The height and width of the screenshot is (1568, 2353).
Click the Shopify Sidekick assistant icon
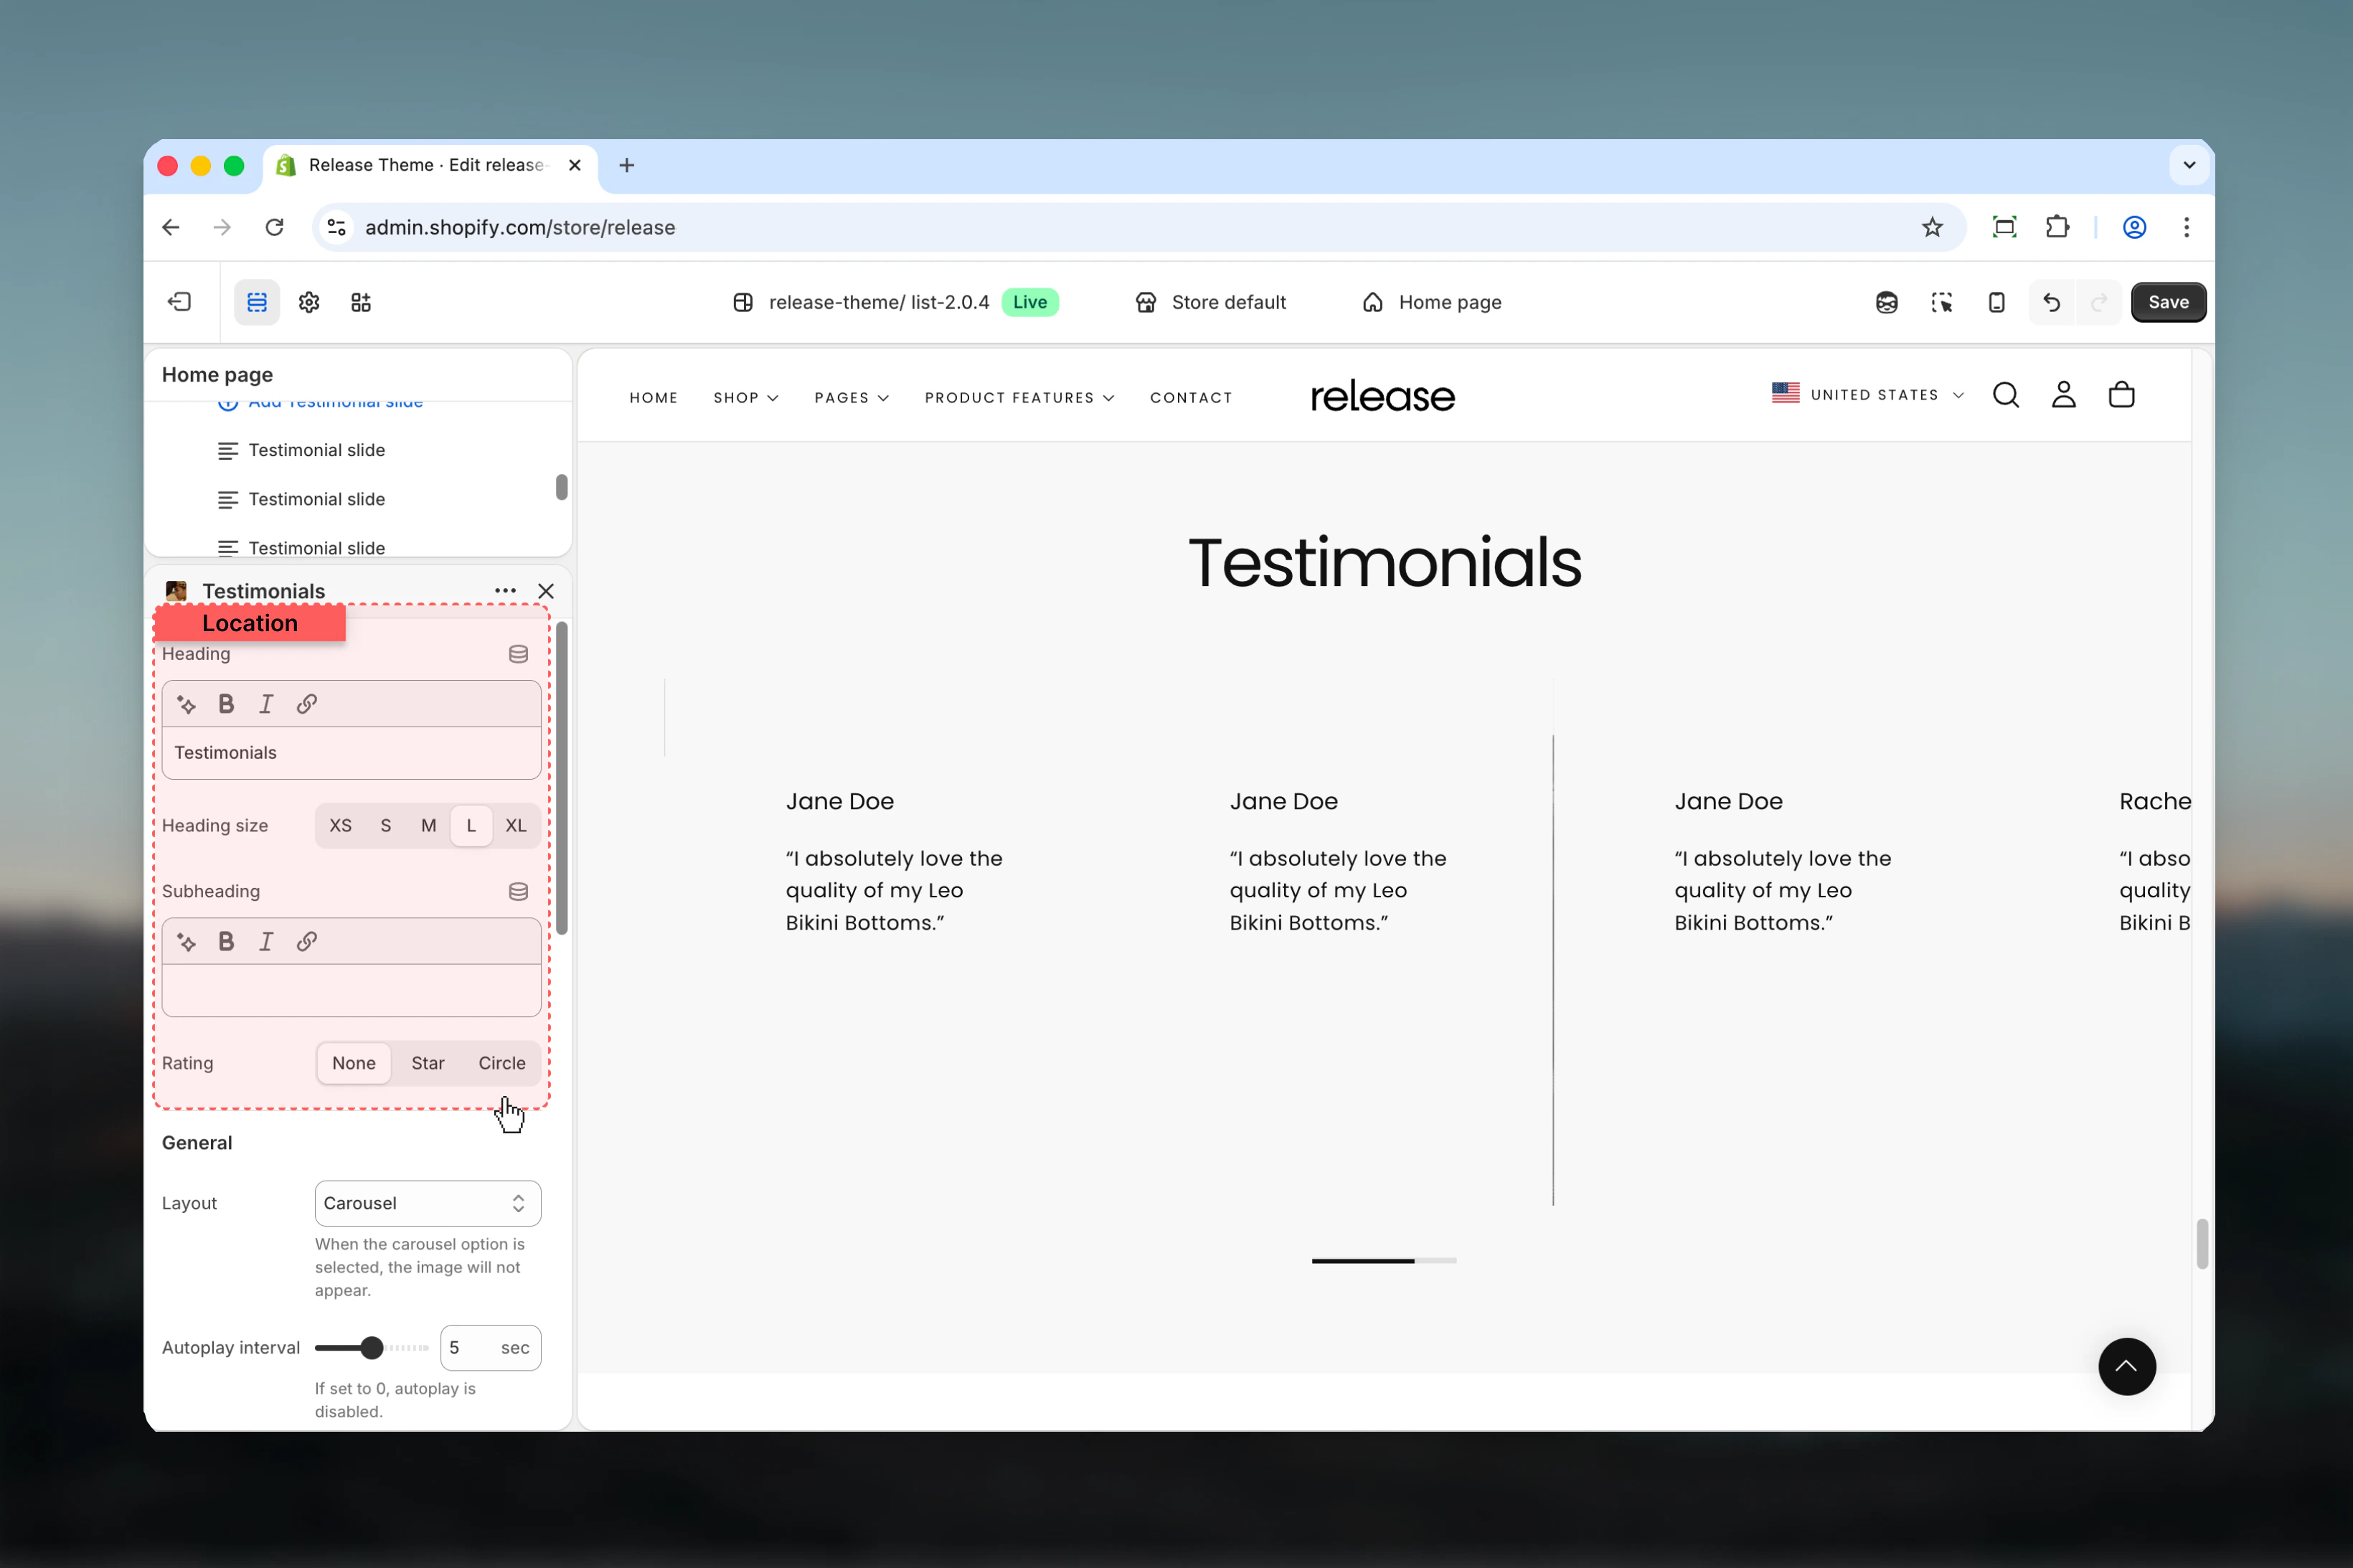point(1886,302)
